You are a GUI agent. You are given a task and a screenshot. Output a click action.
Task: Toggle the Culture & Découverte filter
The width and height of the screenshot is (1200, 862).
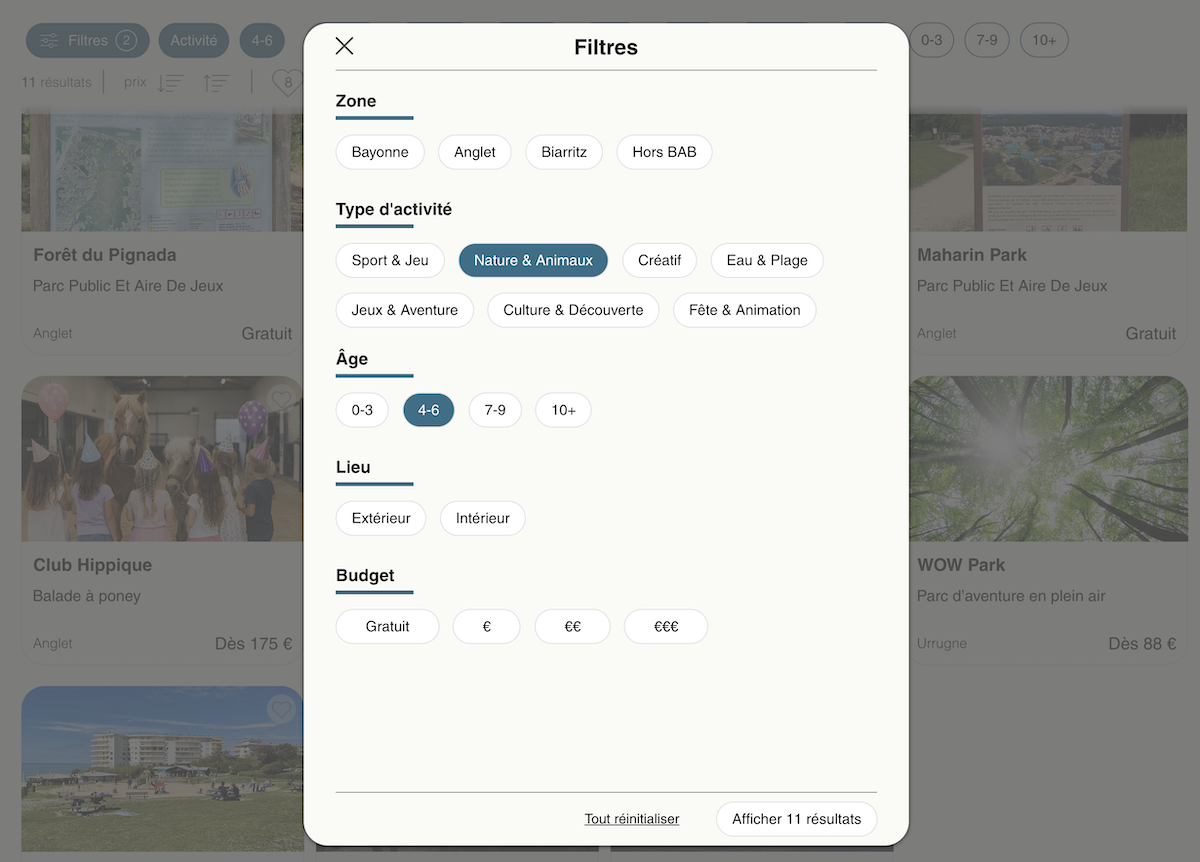573,310
